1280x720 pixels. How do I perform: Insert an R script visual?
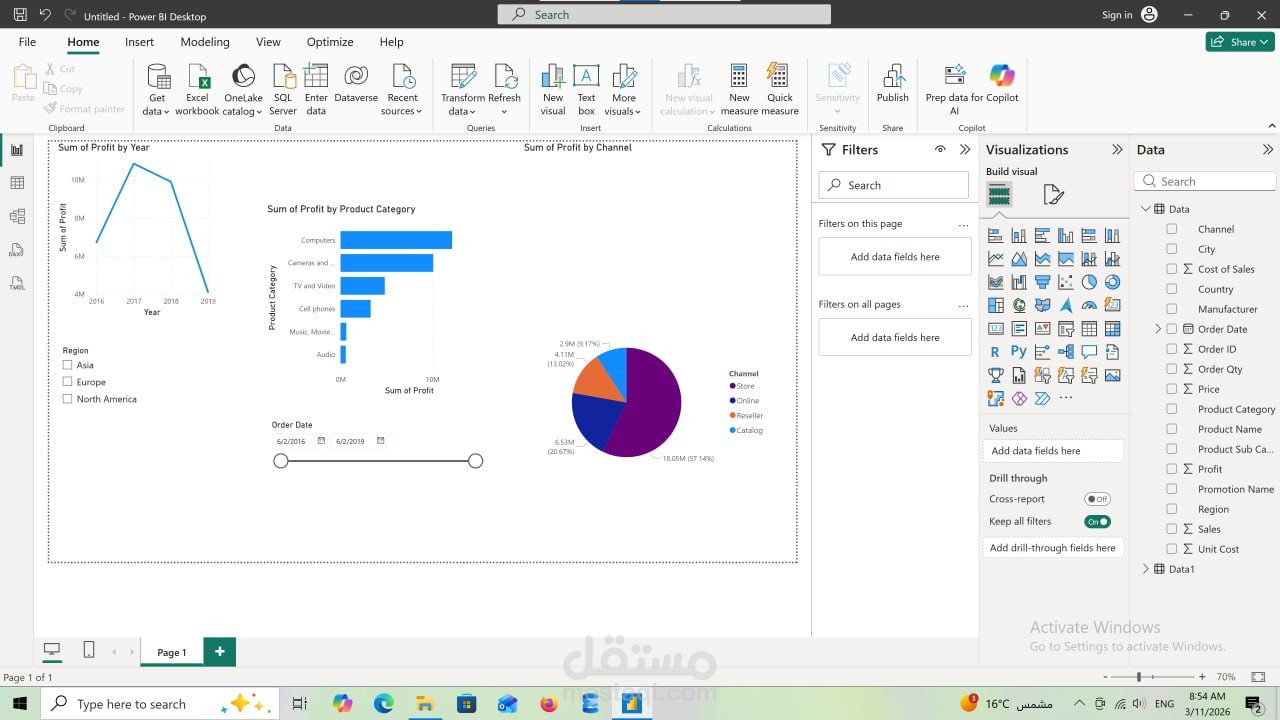click(x=995, y=351)
